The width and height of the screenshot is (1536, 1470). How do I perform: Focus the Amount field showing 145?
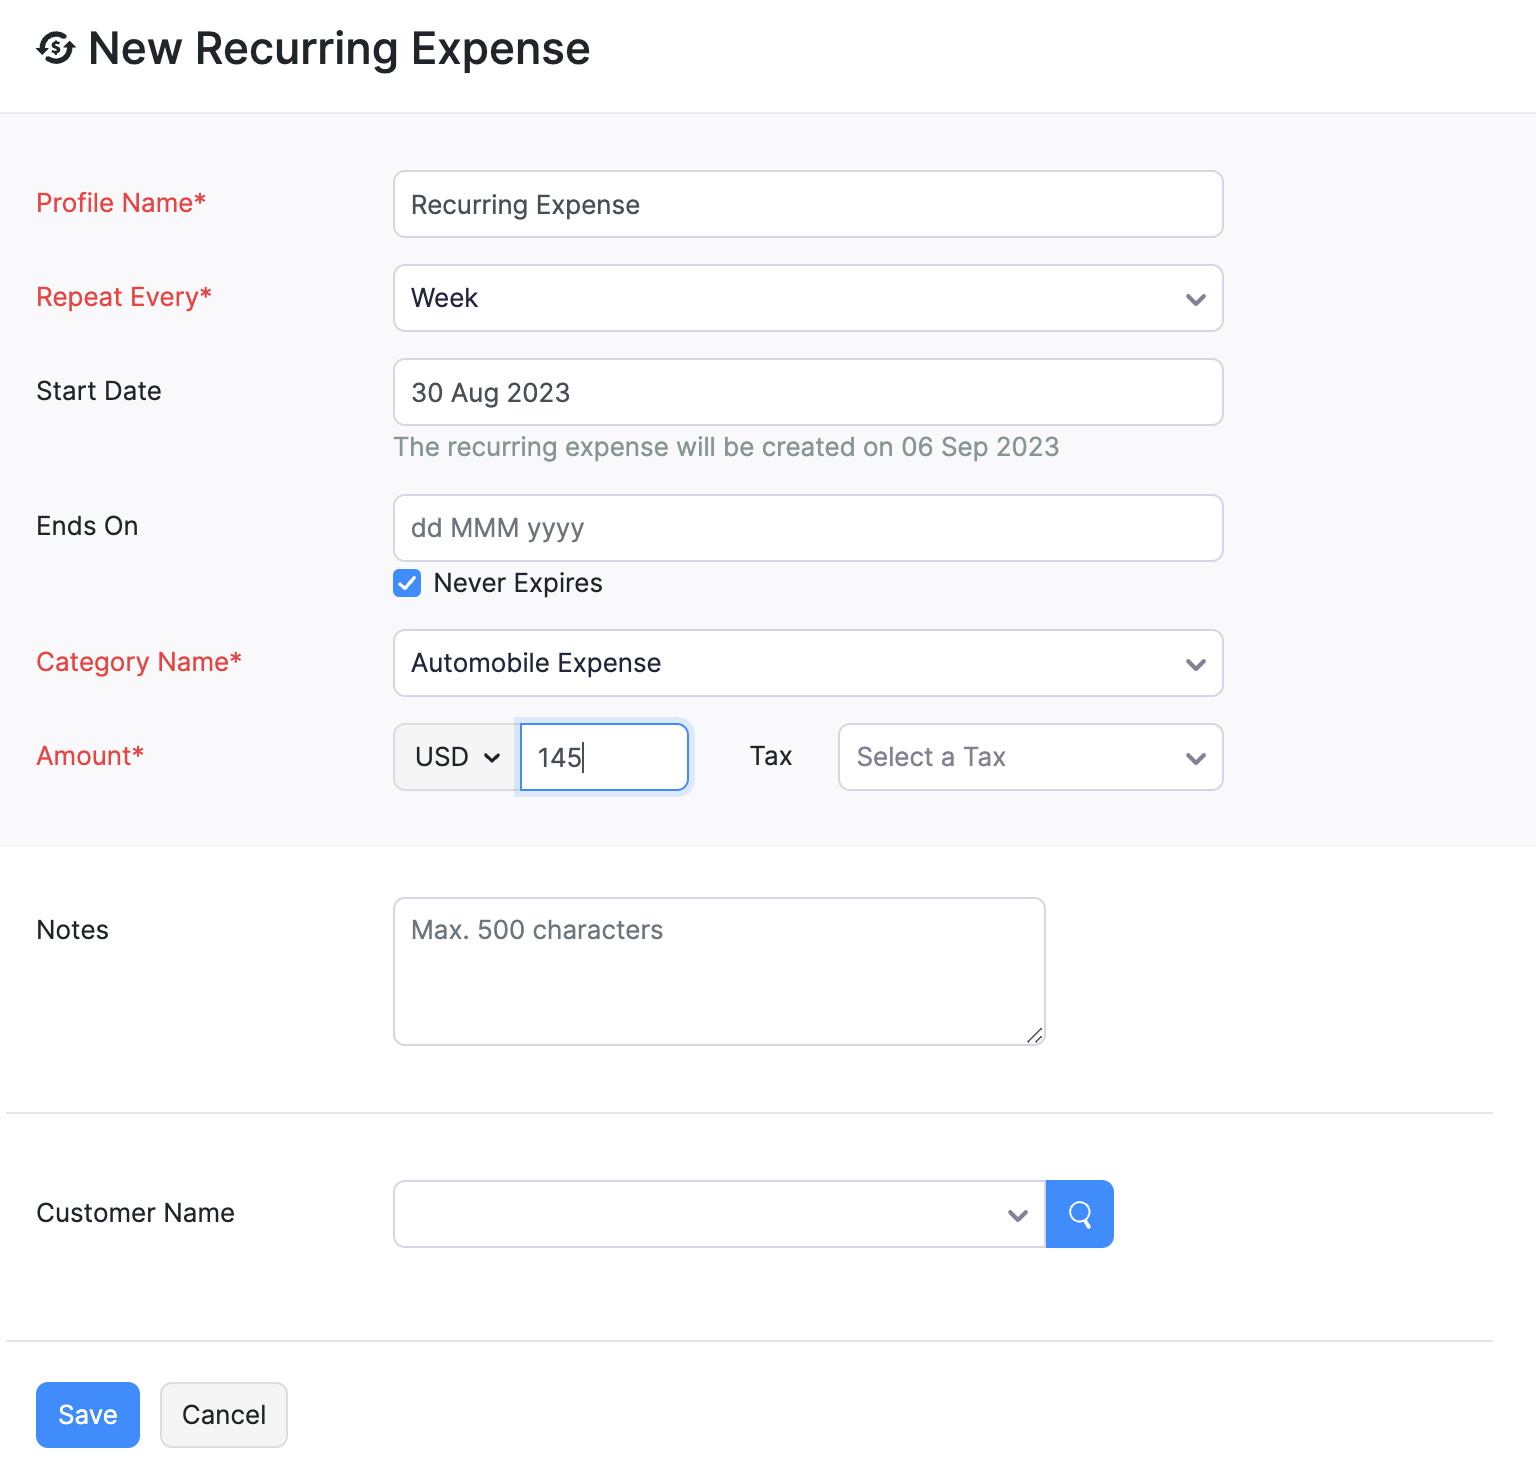[x=603, y=757]
